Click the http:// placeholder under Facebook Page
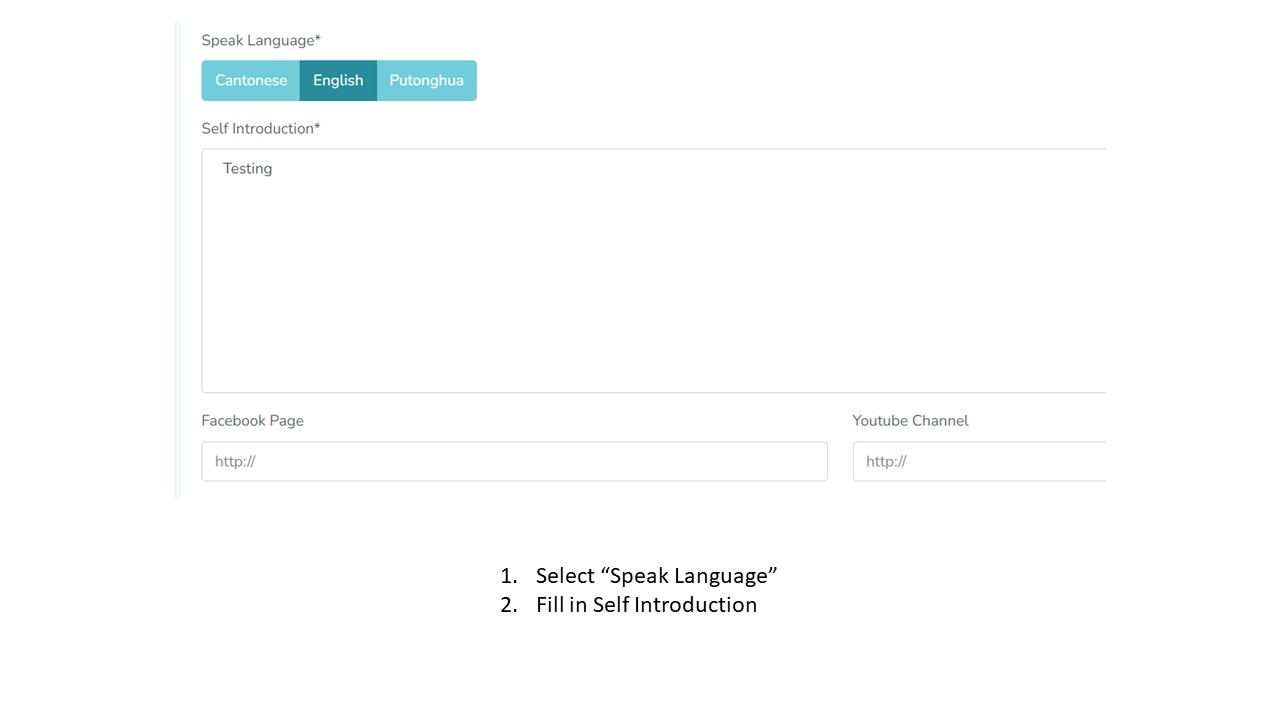The height and width of the screenshot is (720, 1280). point(235,462)
